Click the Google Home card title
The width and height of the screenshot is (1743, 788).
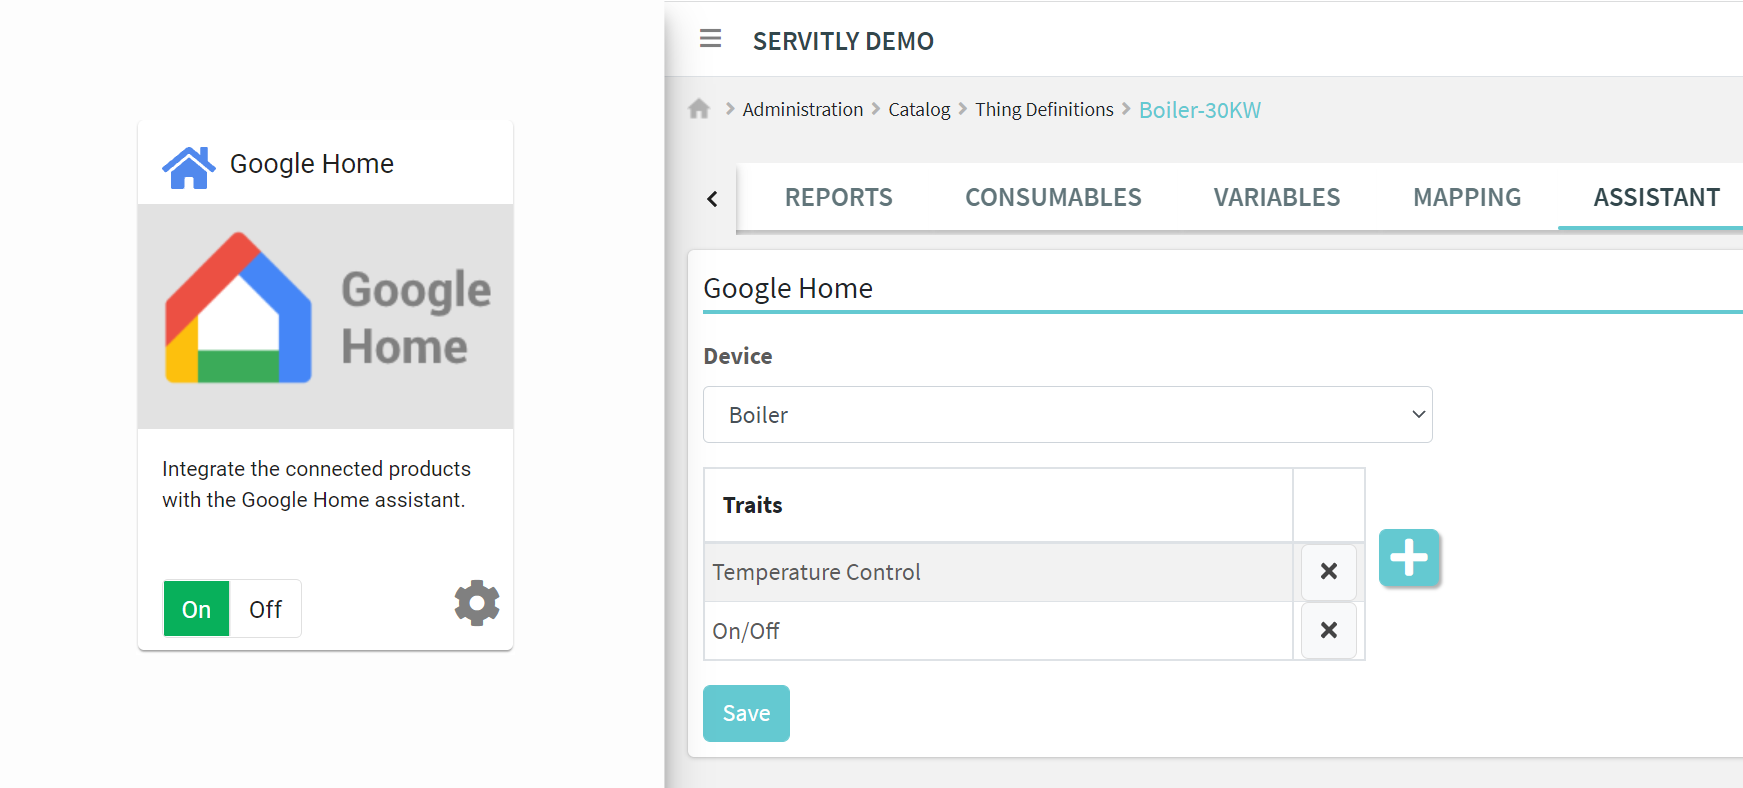(x=312, y=163)
